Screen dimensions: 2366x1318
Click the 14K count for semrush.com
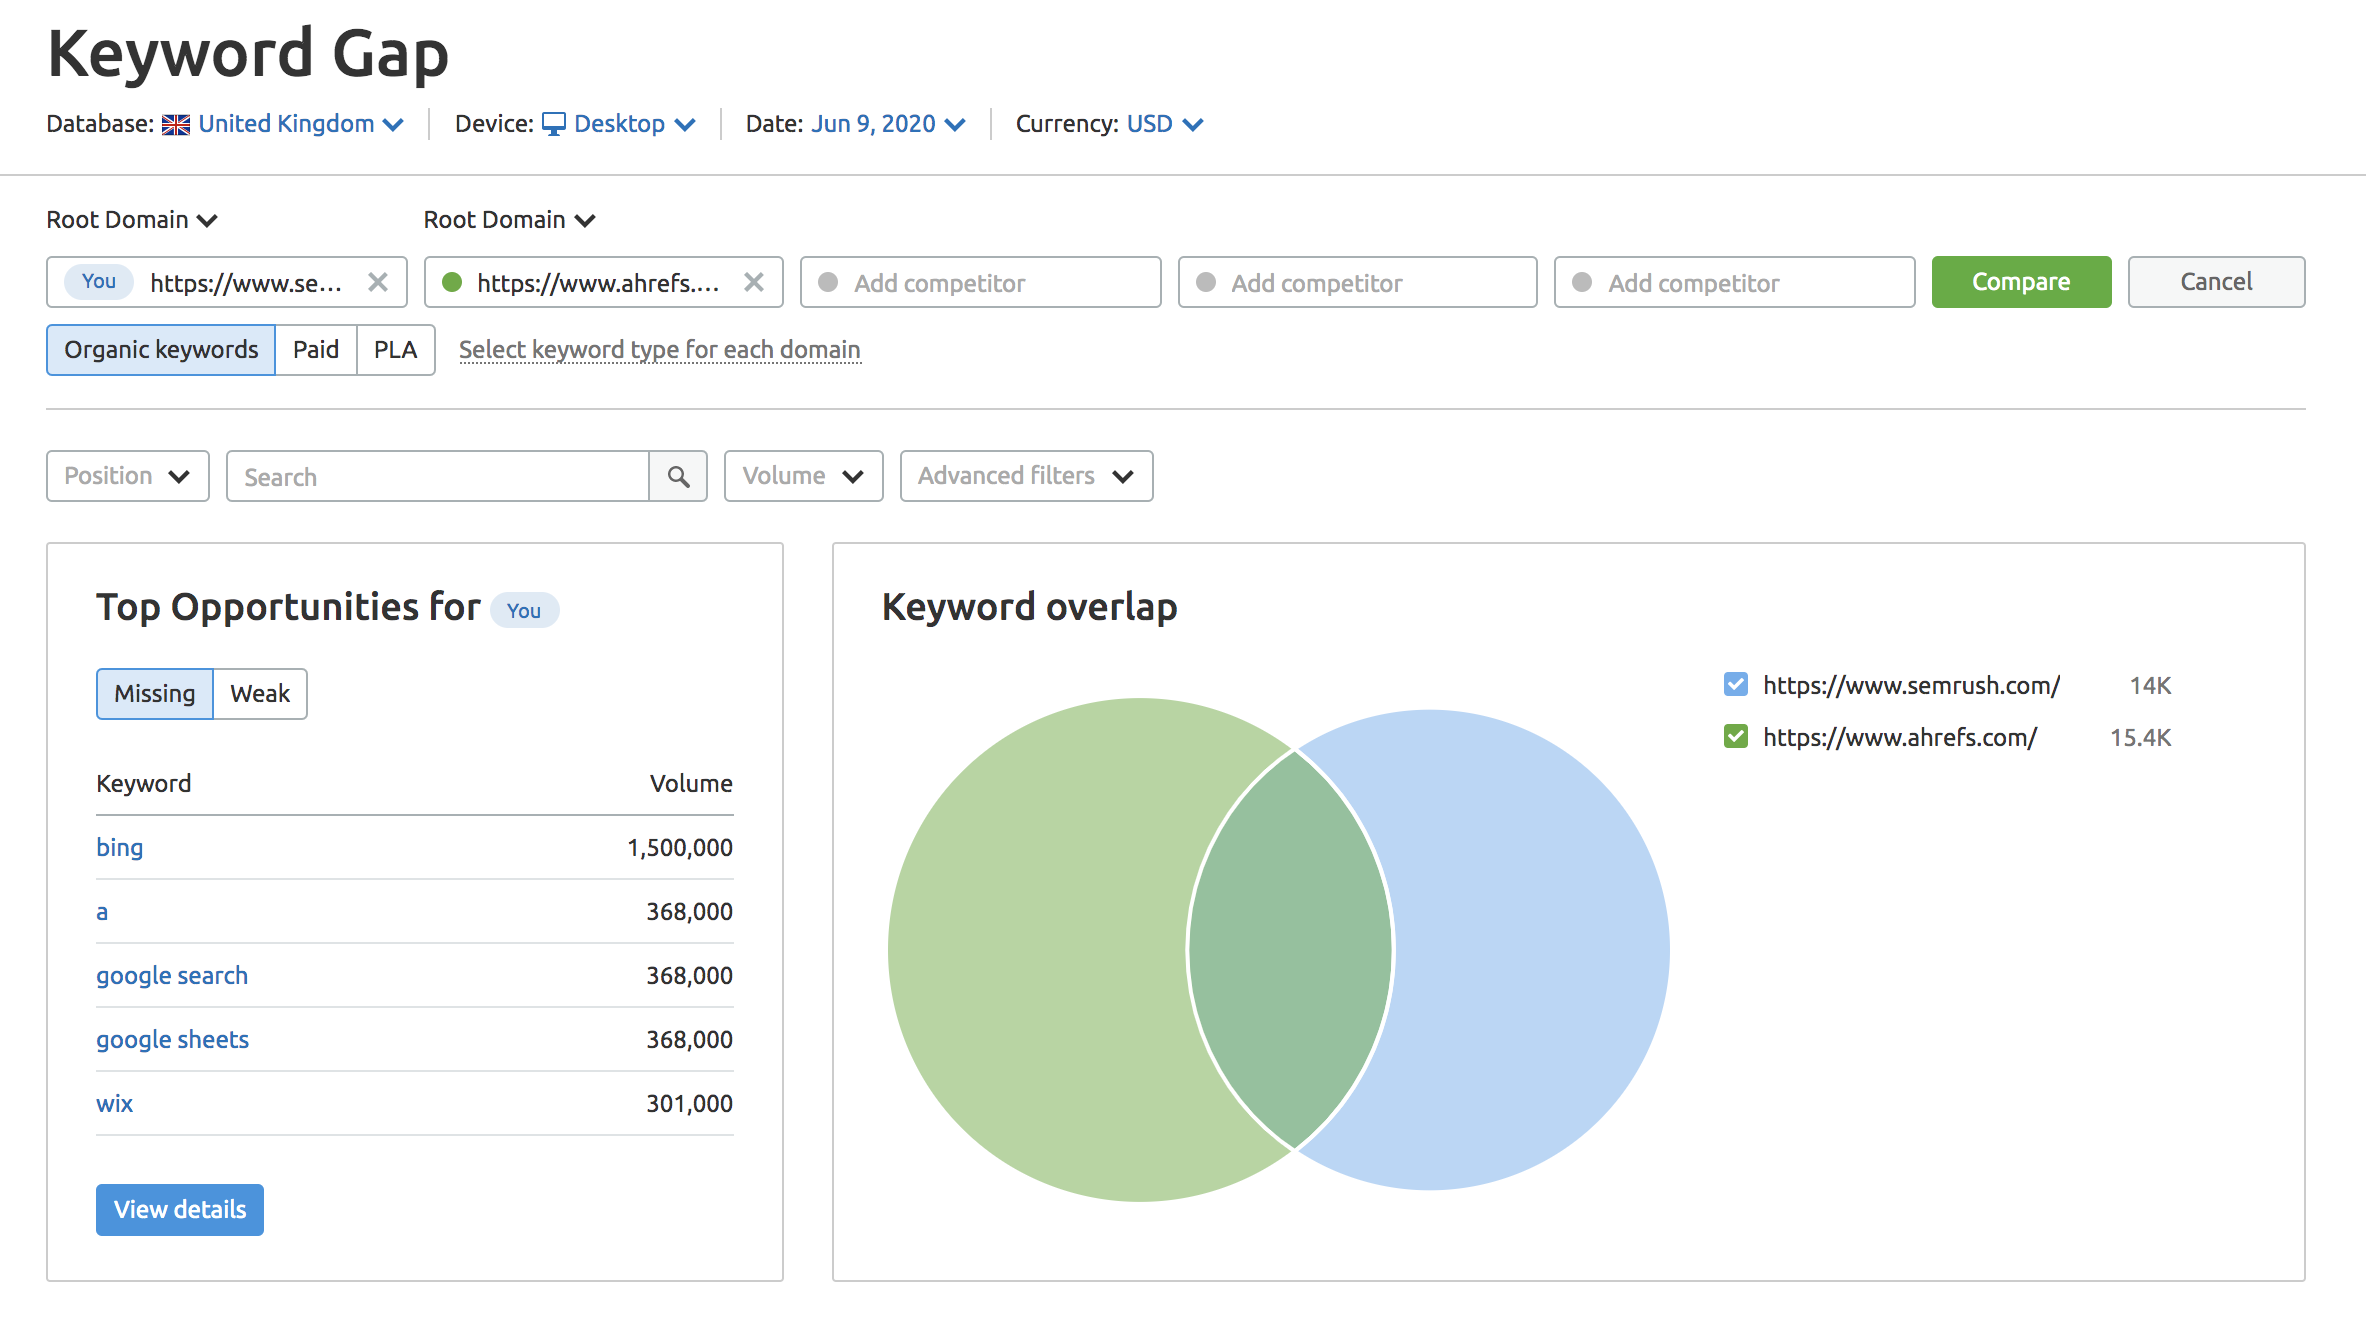[2150, 685]
